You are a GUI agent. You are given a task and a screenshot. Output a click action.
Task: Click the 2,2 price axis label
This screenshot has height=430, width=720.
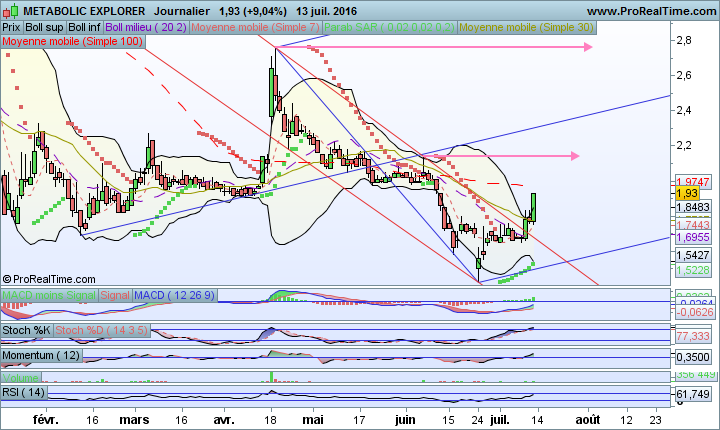point(684,145)
